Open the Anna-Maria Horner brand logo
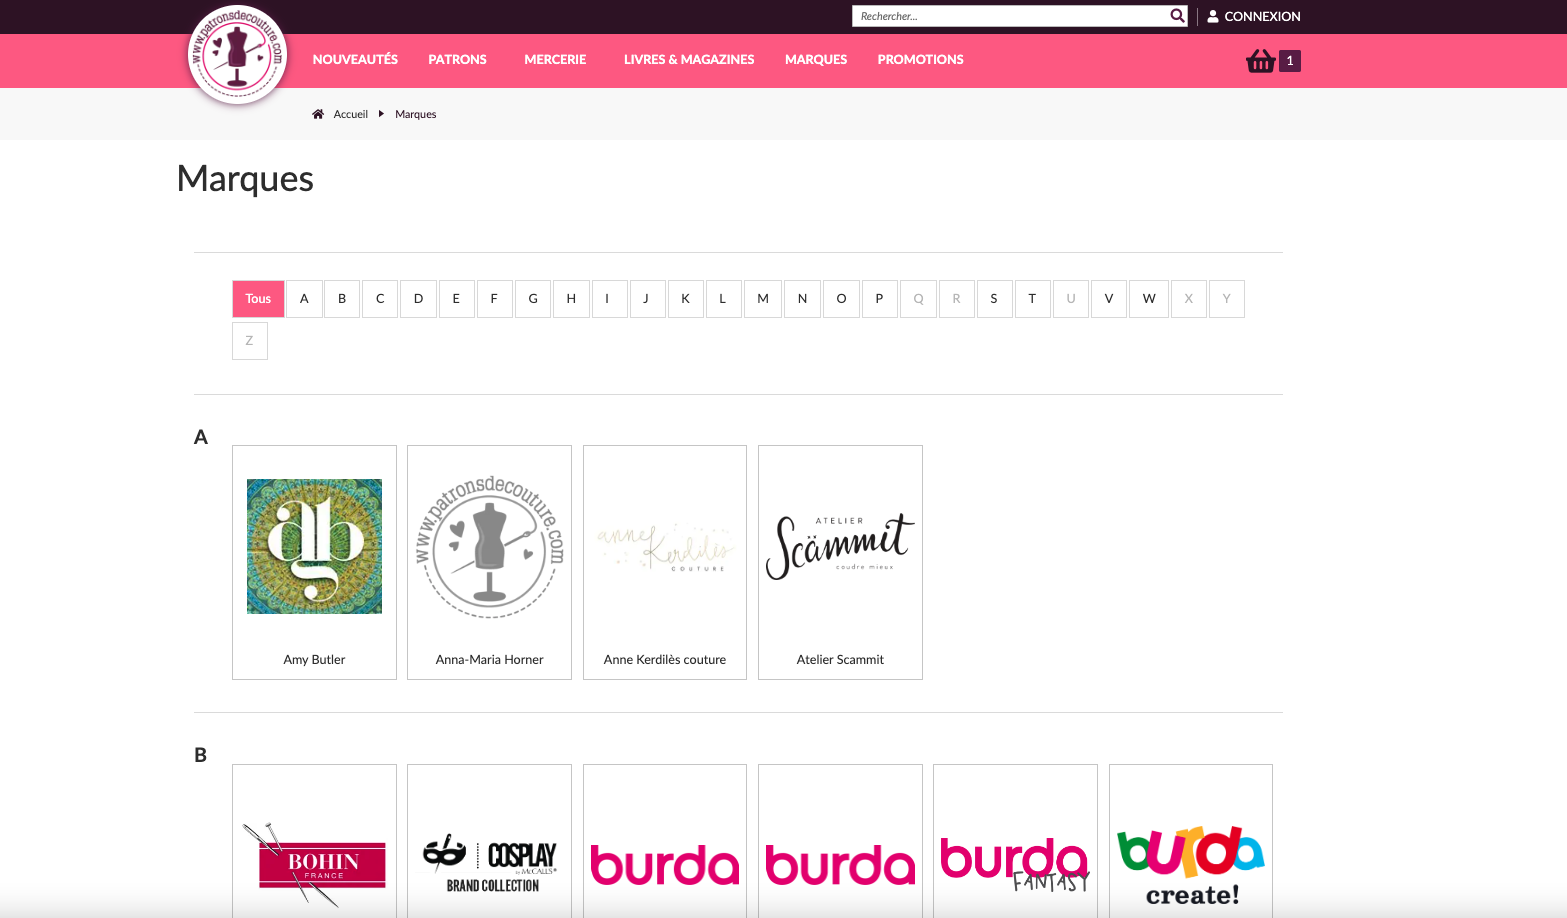Screen dimensions: 1567x918 pyautogui.click(x=490, y=546)
